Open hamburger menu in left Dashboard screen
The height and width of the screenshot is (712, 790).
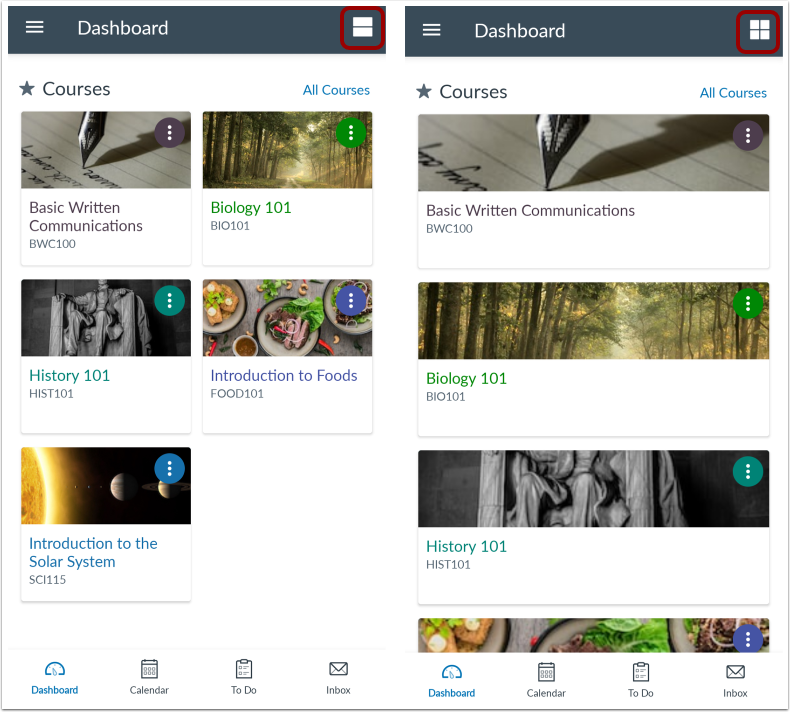point(34,27)
